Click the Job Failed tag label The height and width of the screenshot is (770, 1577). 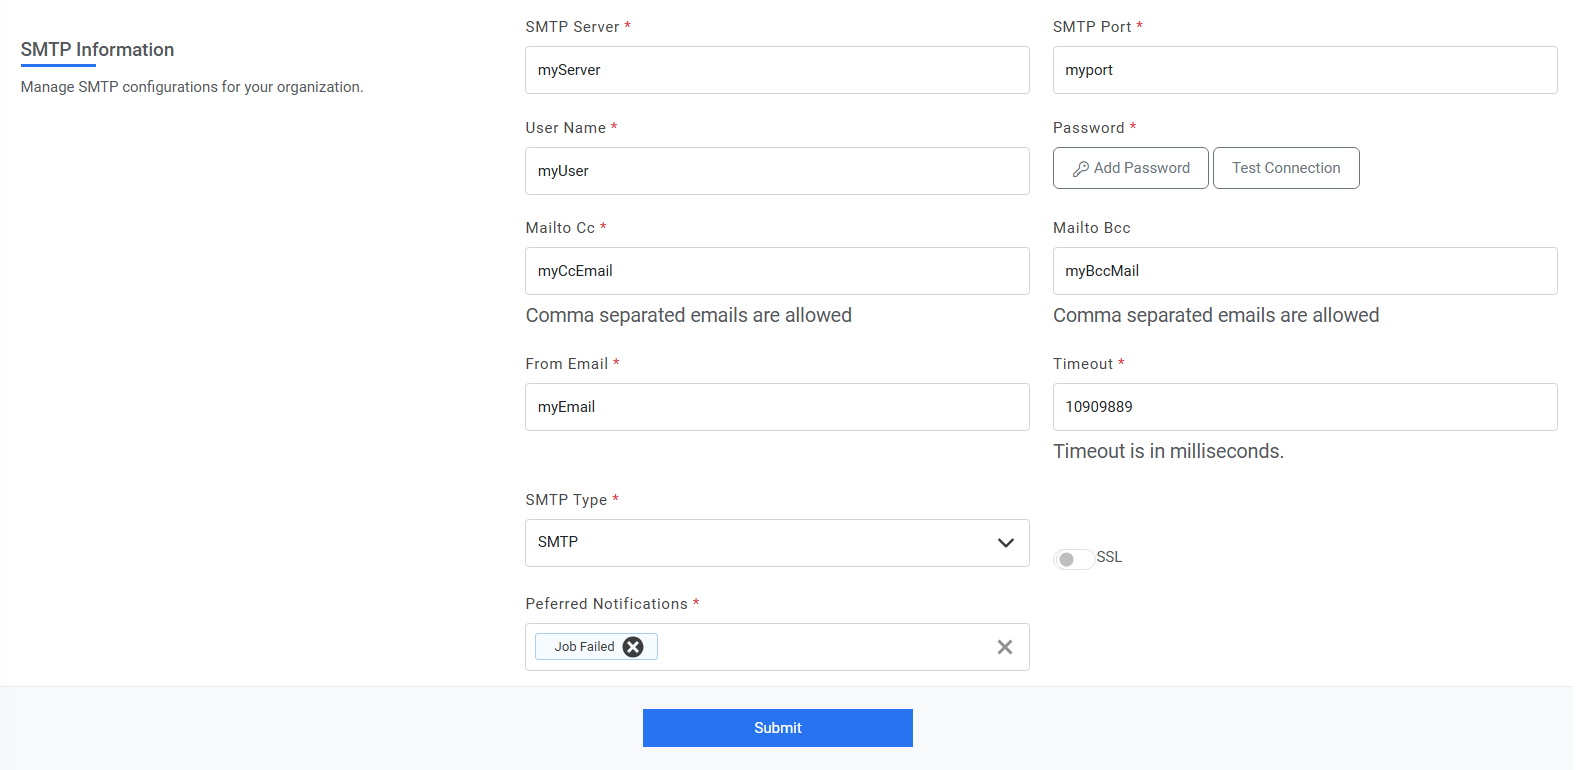click(x=584, y=647)
